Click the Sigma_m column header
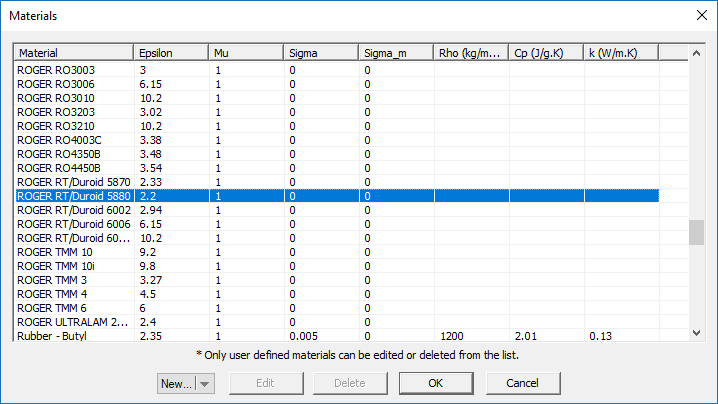 [396, 53]
